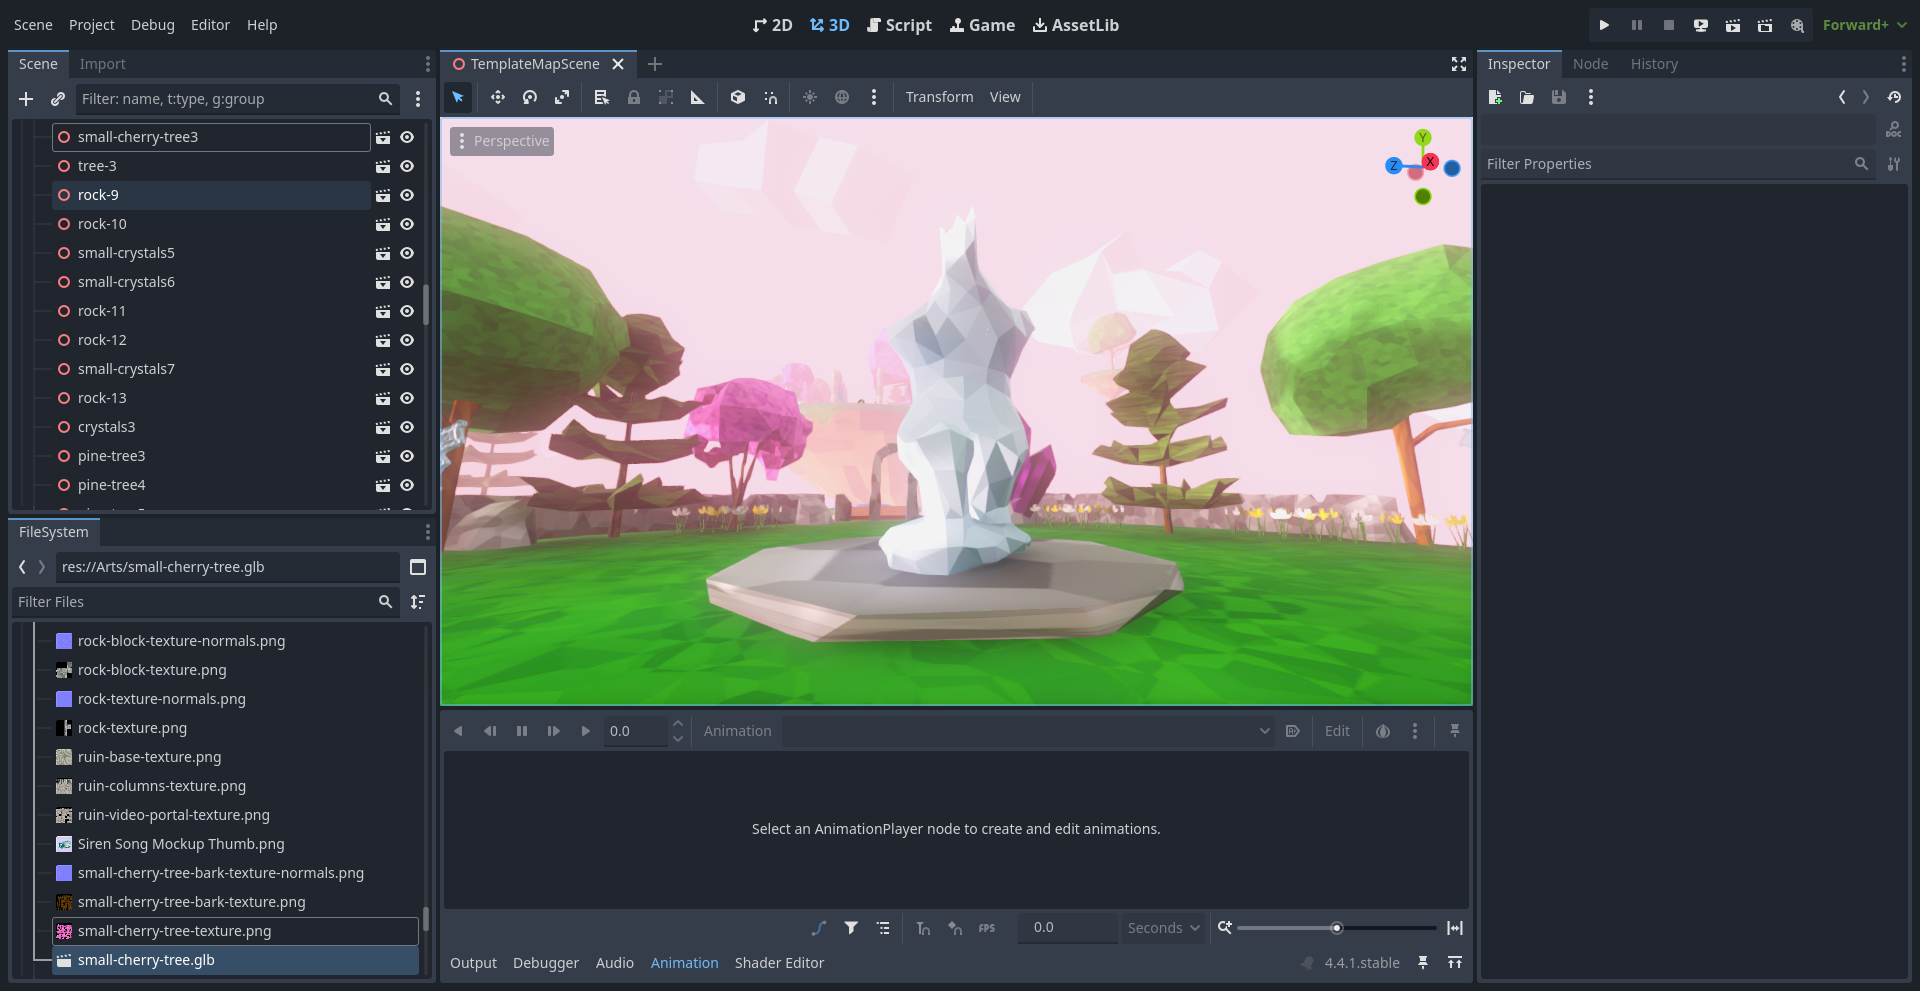This screenshot has width=1920, height=991.
Task: Open scene-in-editor icon for rock-9
Action: [x=382, y=195]
